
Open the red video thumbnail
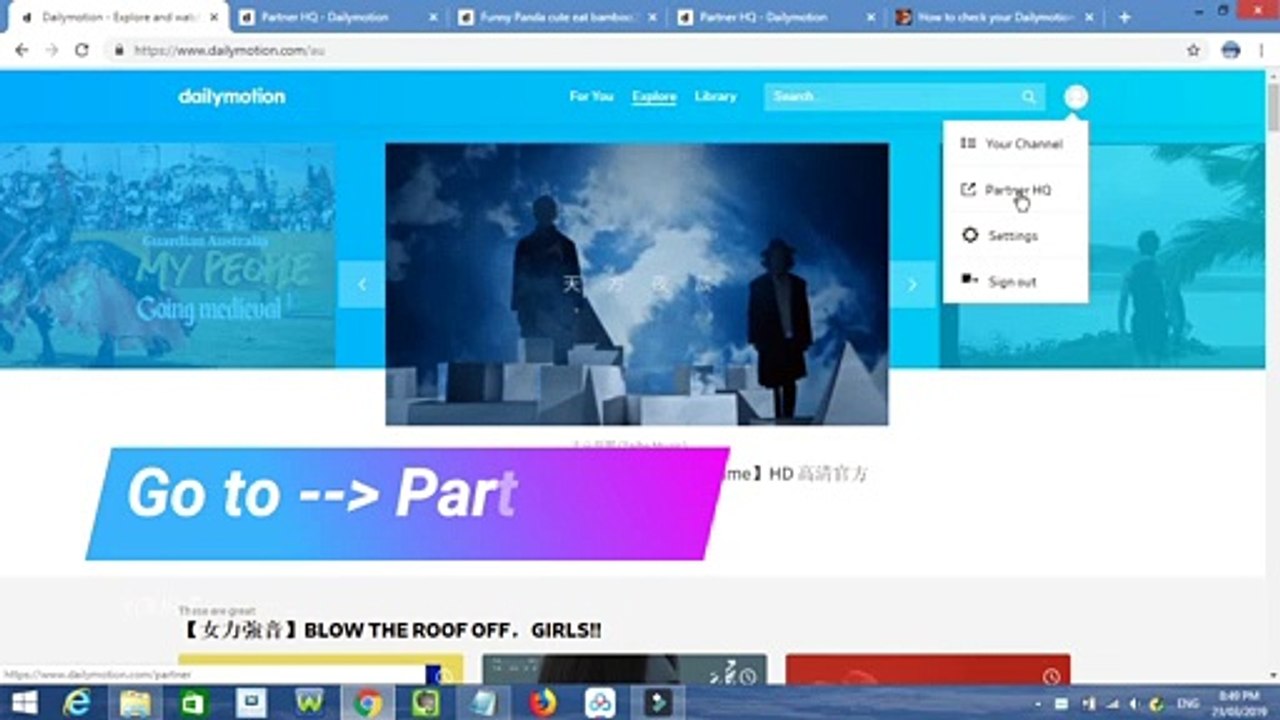click(928, 669)
